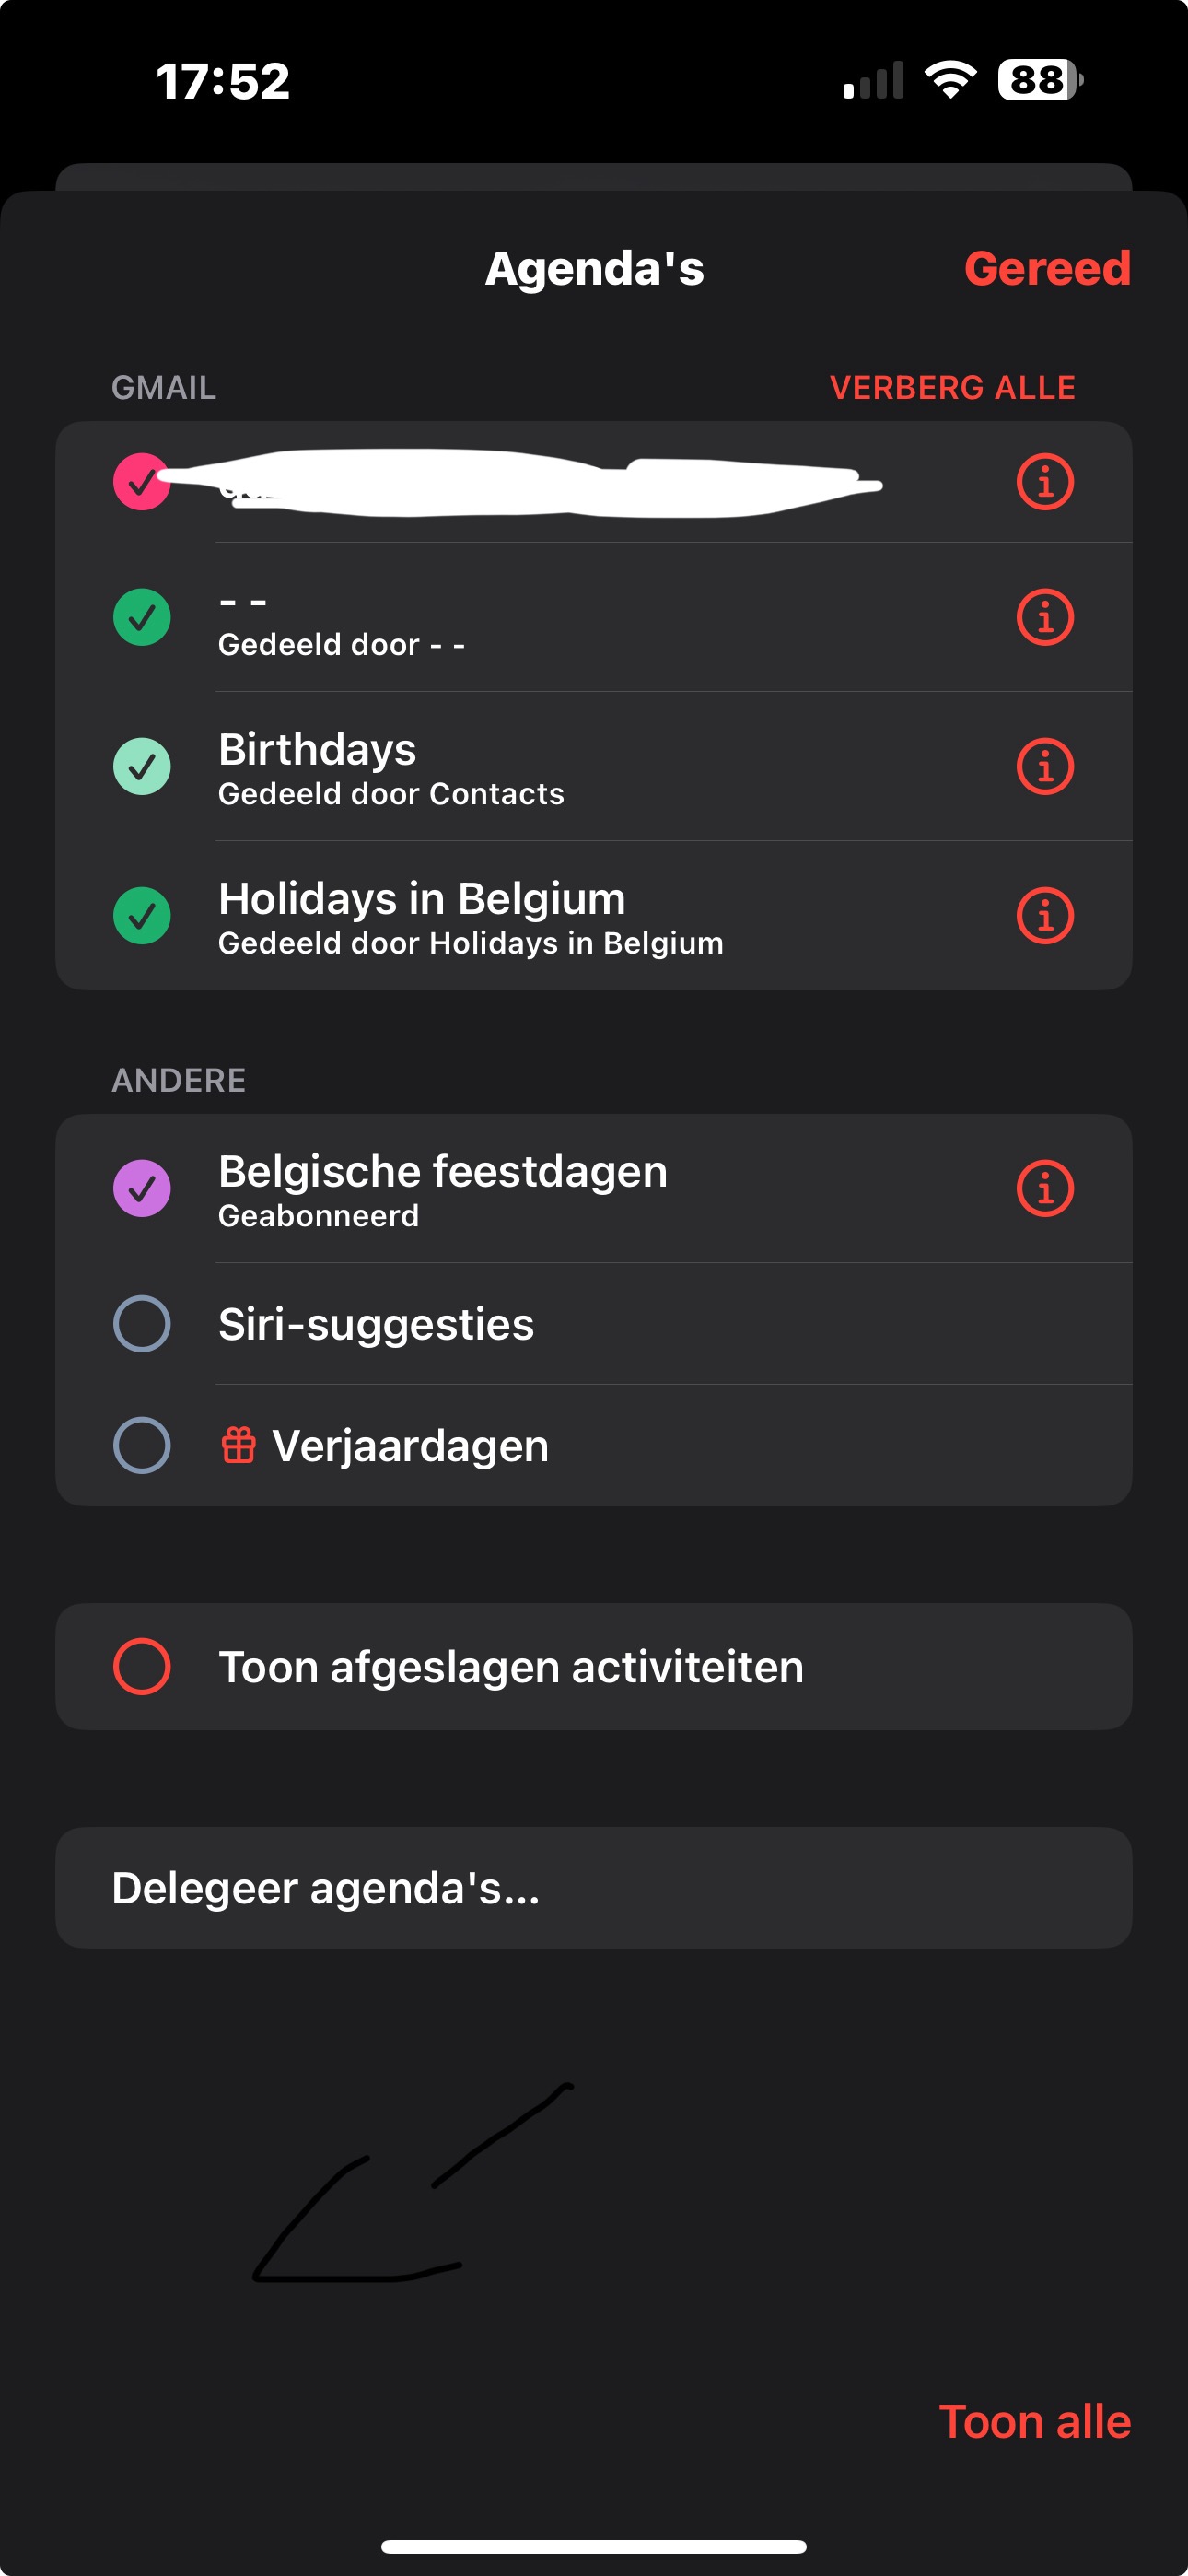Uncheck the Birthdays calendar checkmark

(142, 767)
